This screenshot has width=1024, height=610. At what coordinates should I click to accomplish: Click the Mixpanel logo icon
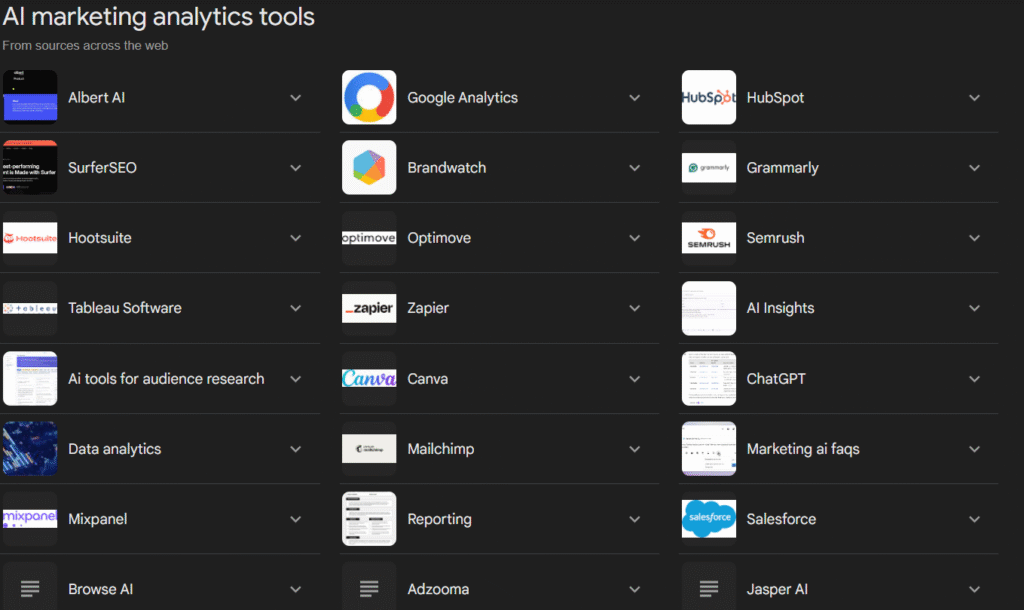point(30,519)
